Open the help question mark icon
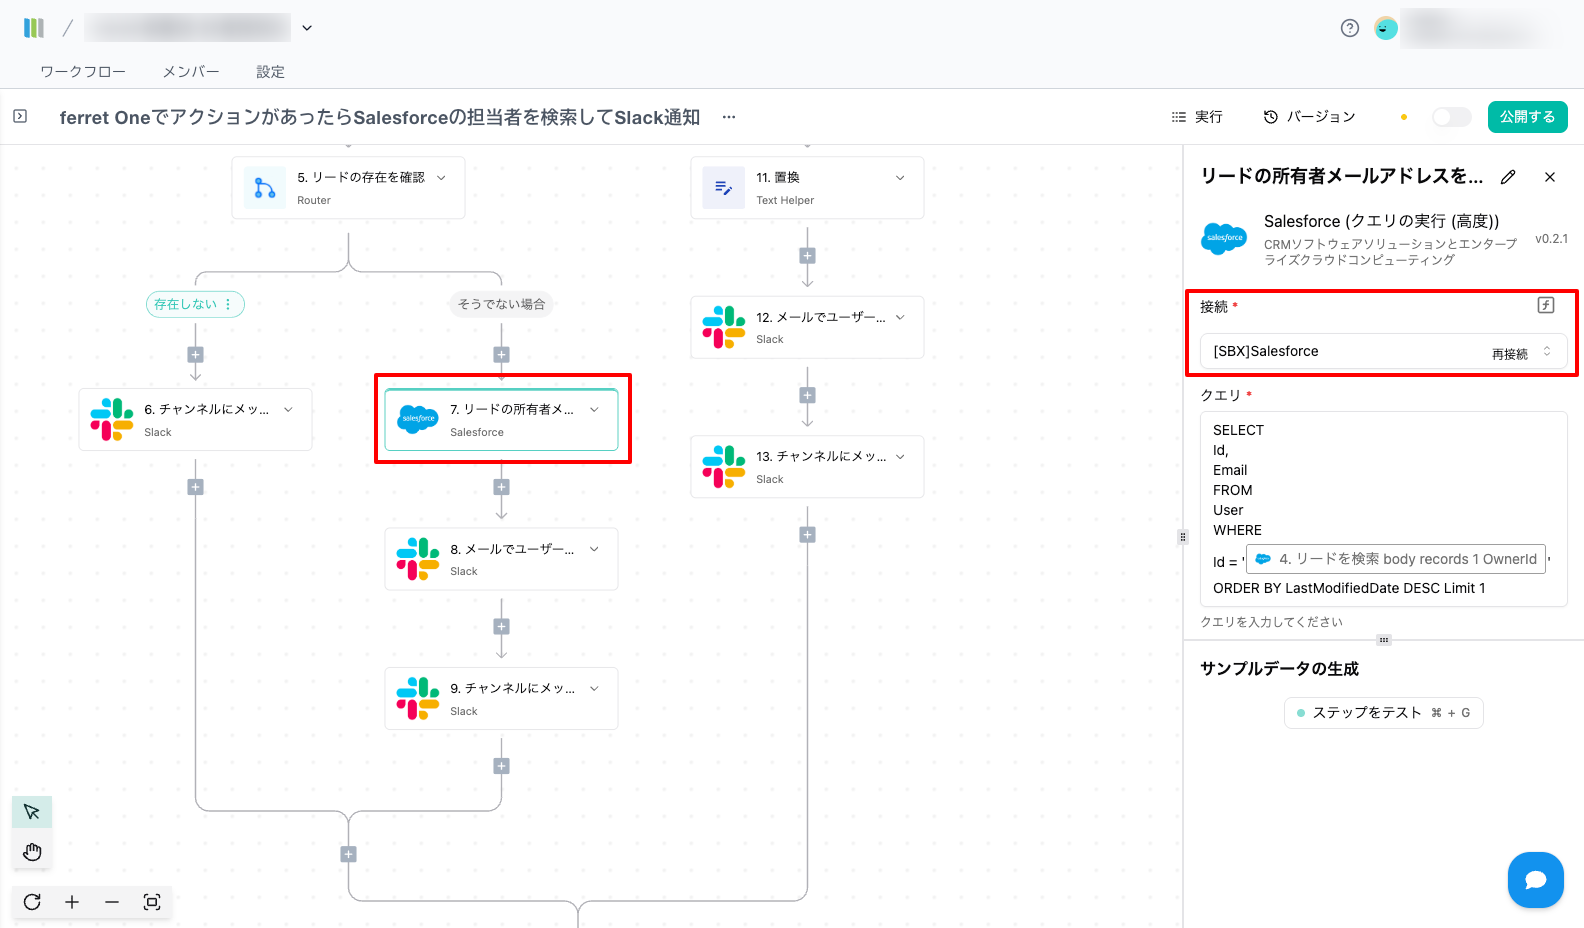Image resolution: width=1584 pixels, height=928 pixels. click(x=1350, y=28)
